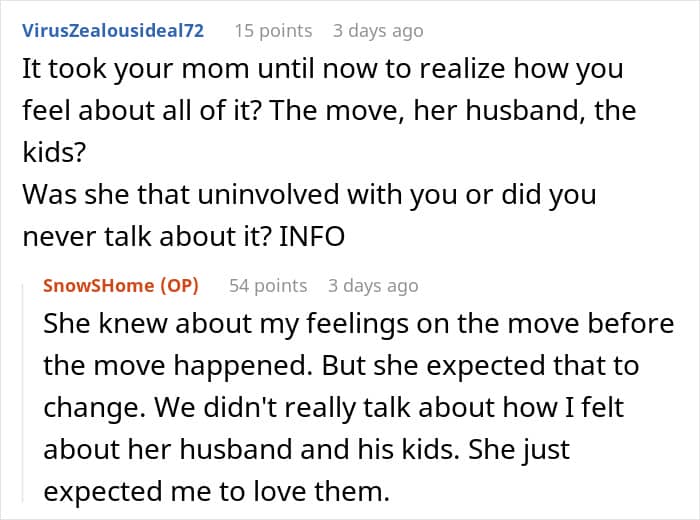Open SnowSHome (OP) user profile
700x520 pixels.
121,285
